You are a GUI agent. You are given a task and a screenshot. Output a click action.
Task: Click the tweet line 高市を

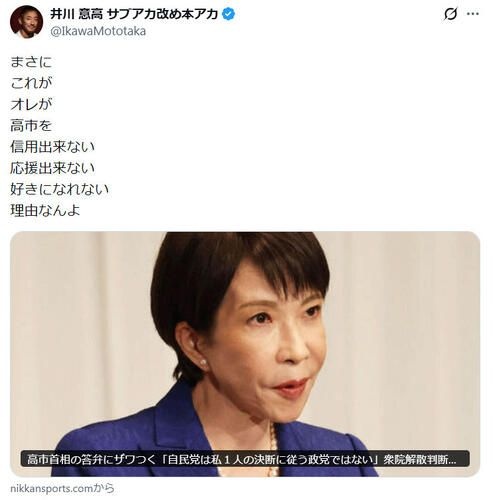[31, 126]
